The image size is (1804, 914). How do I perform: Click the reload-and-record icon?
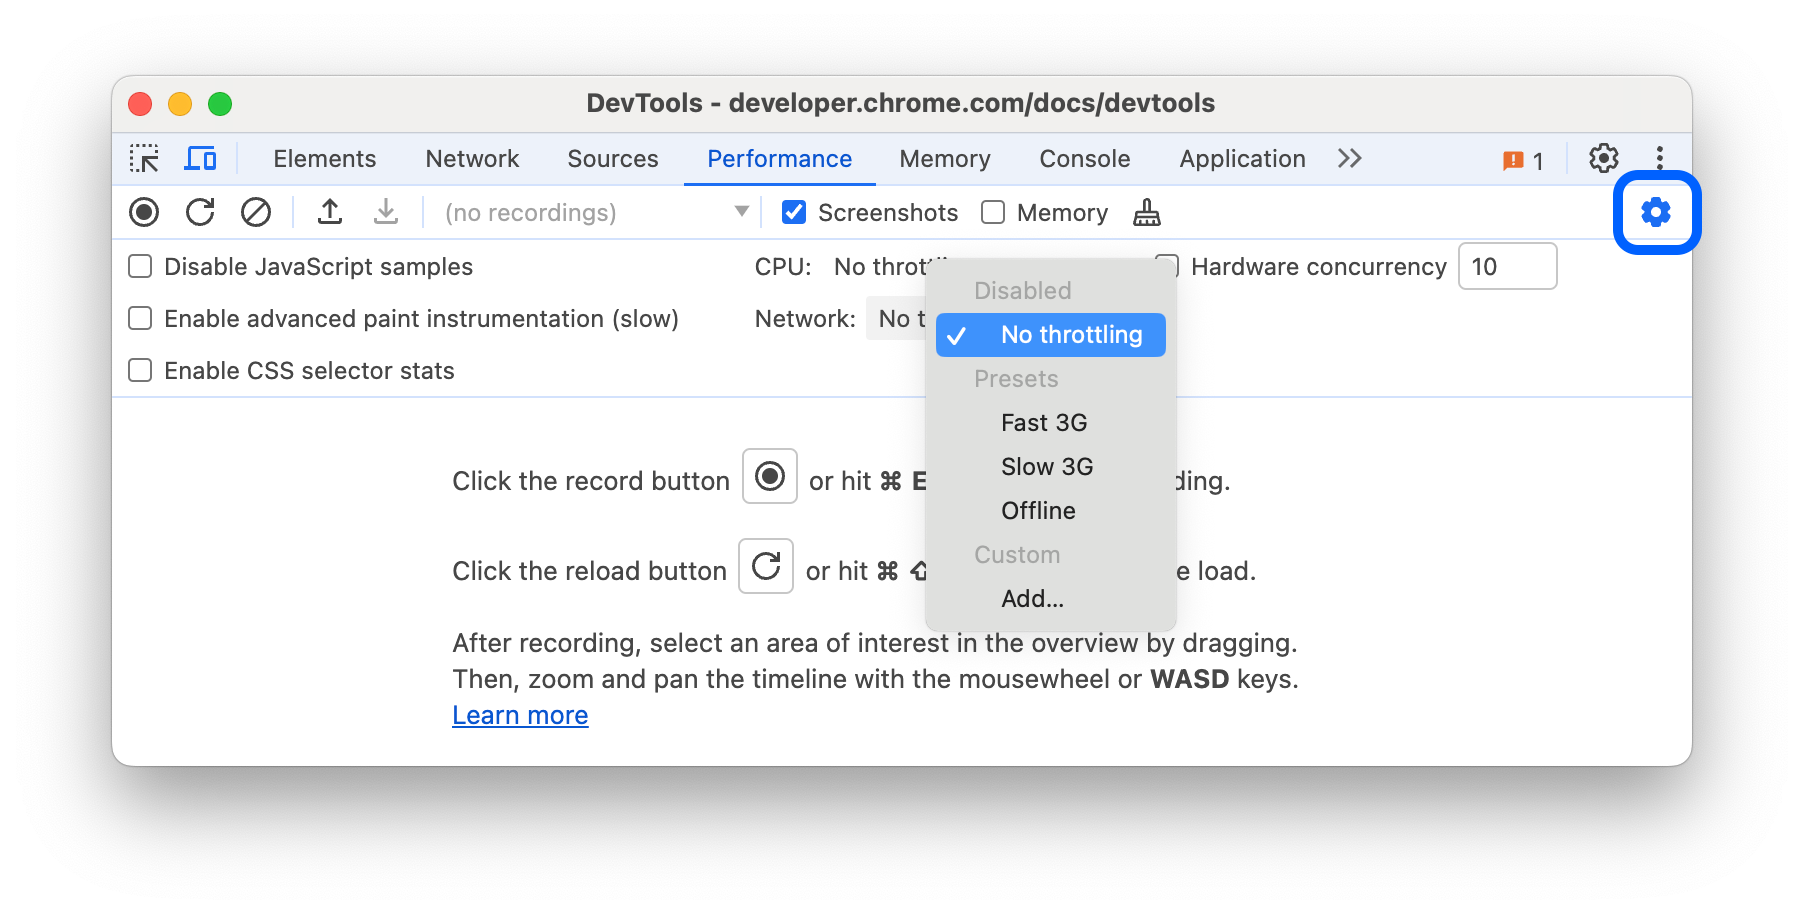pos(200,212)
